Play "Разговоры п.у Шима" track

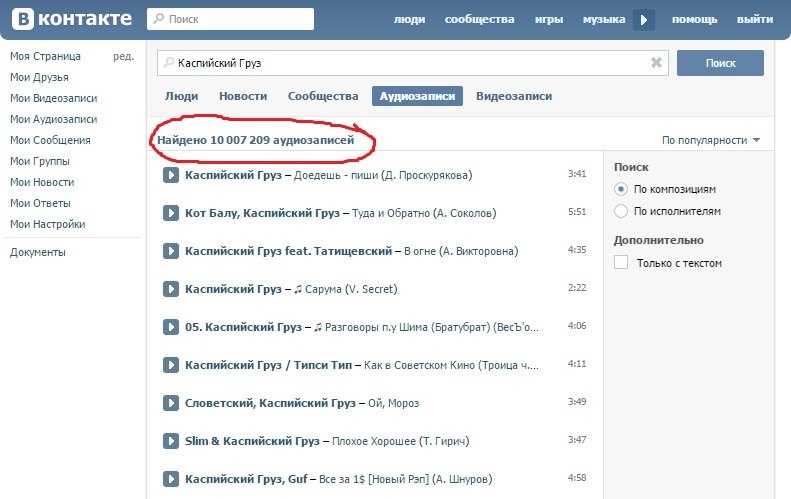pyautogui.click(x=171, y=327)
